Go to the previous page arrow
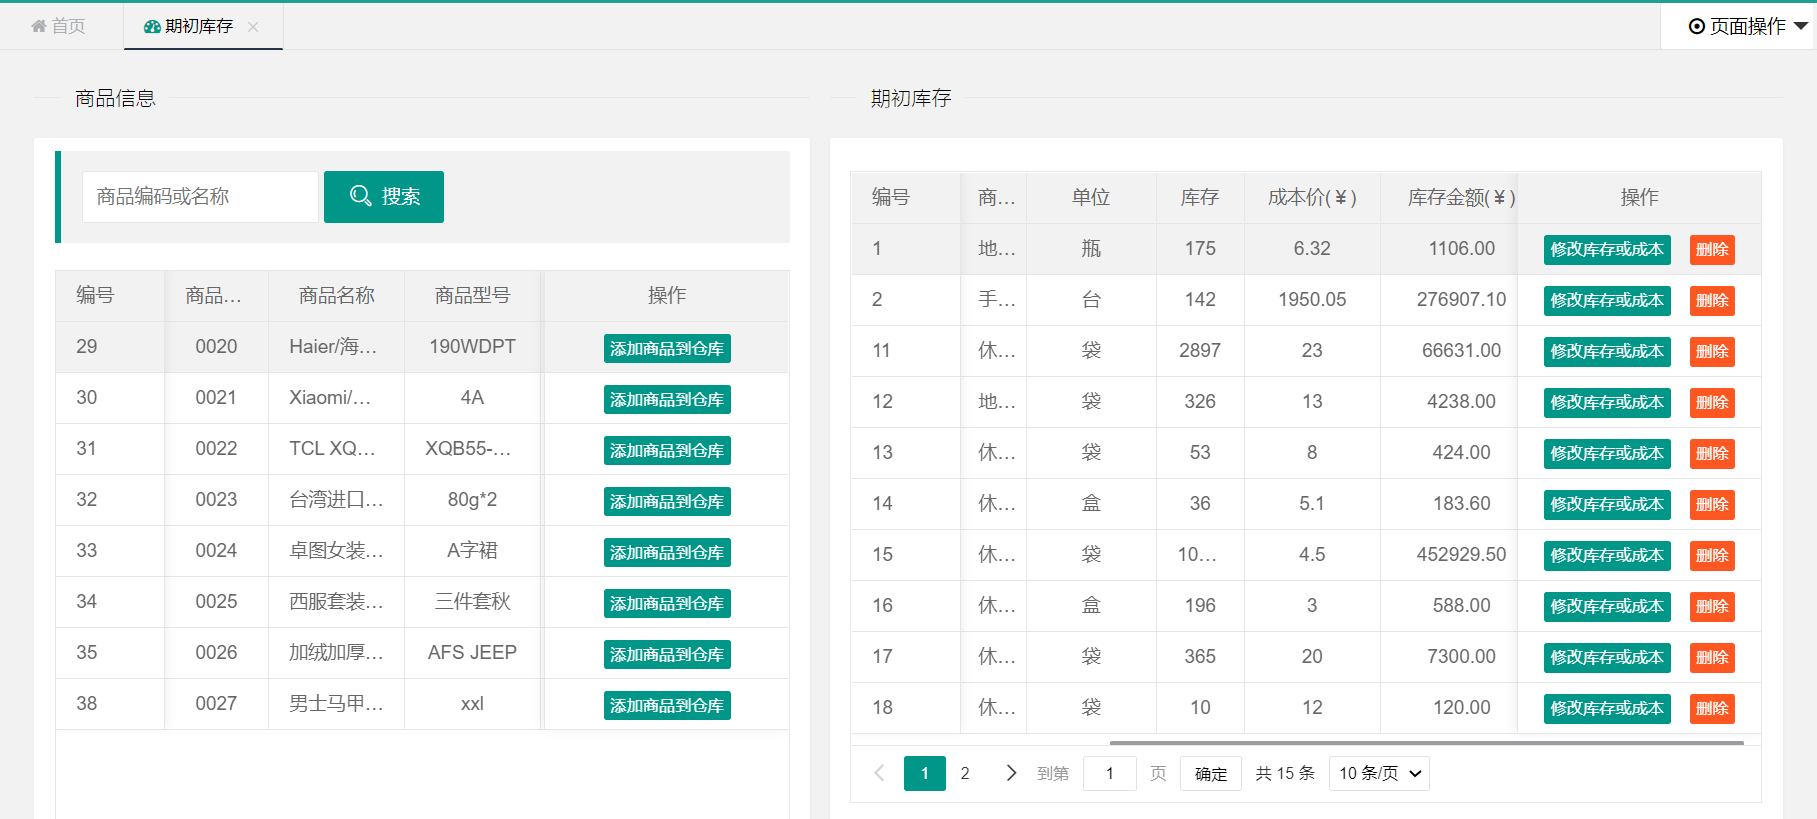1817x819 pixels. (879, 773)
